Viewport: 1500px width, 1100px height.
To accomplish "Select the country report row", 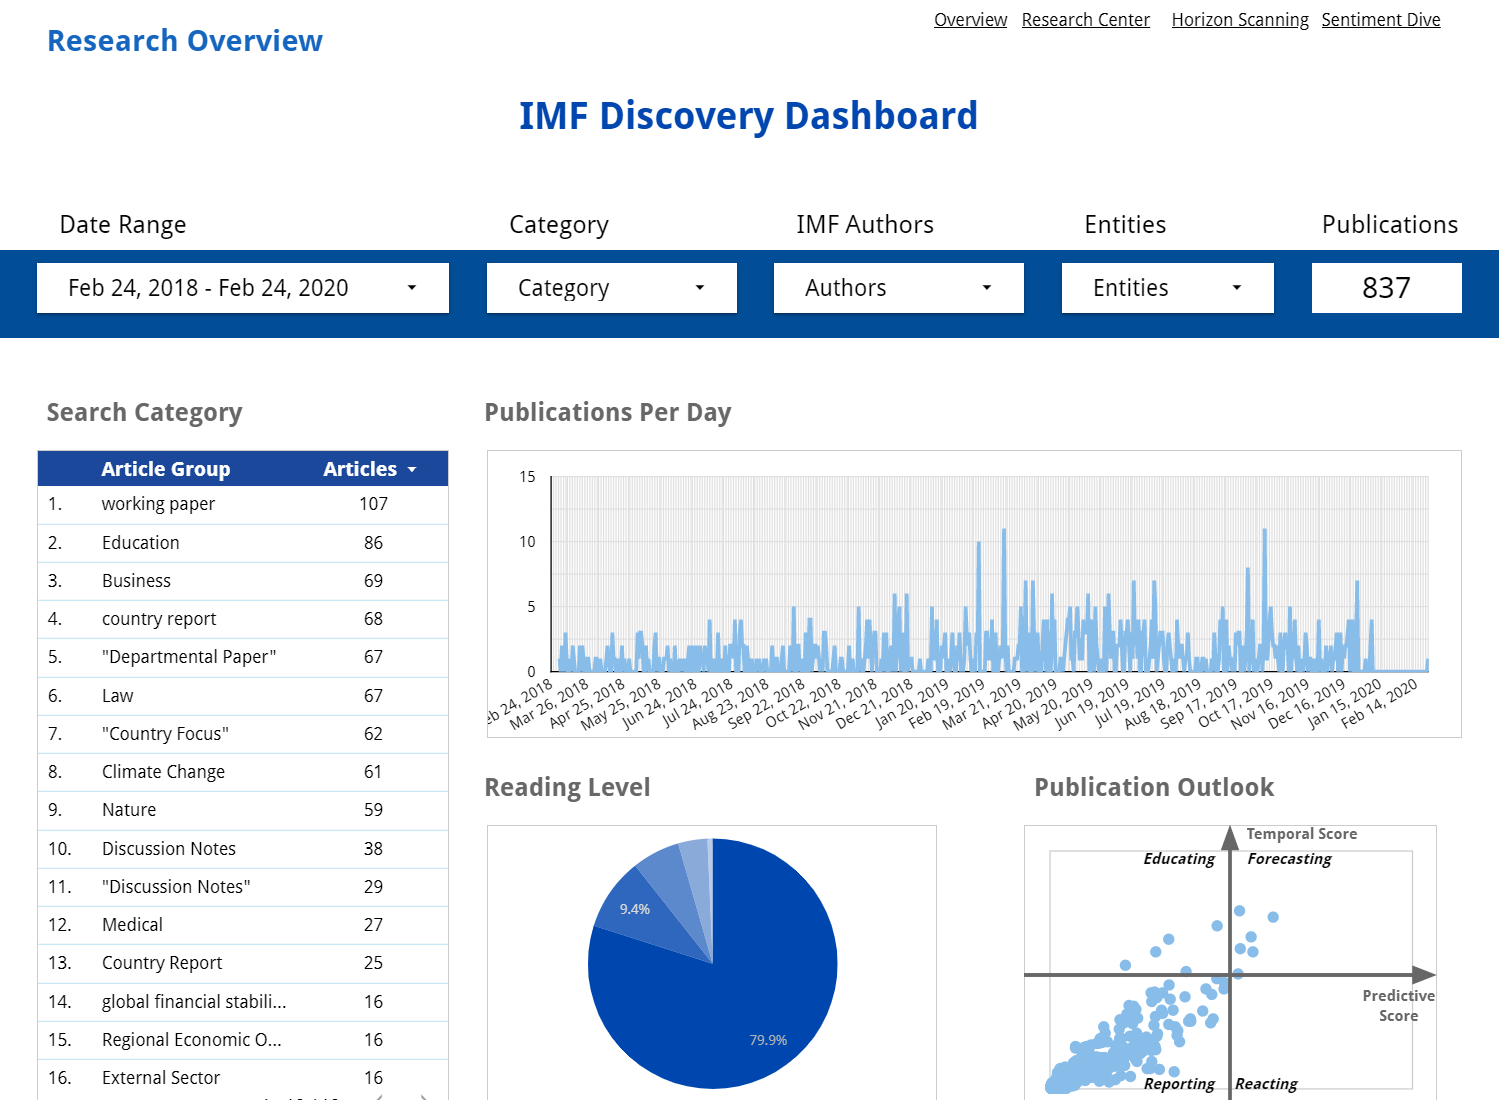I will click(243, 619).
